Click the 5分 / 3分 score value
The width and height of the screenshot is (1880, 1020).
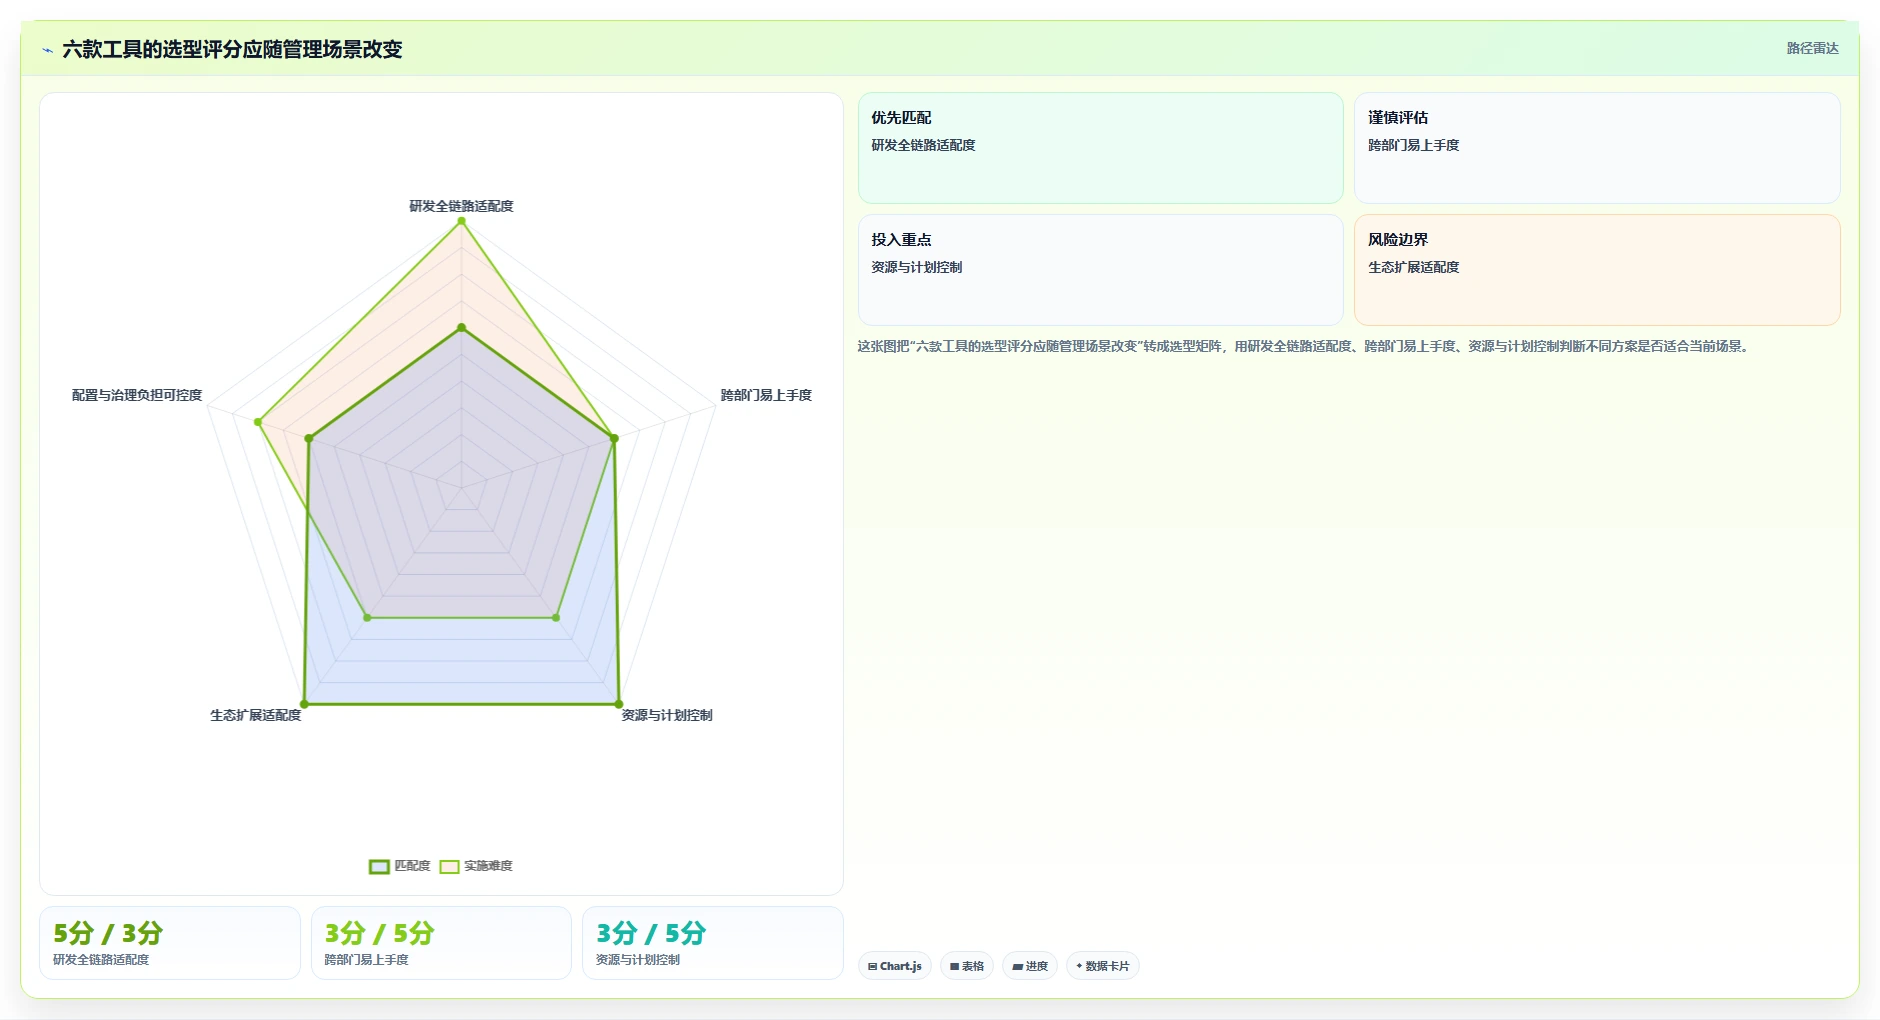click(x=108, y=933)
